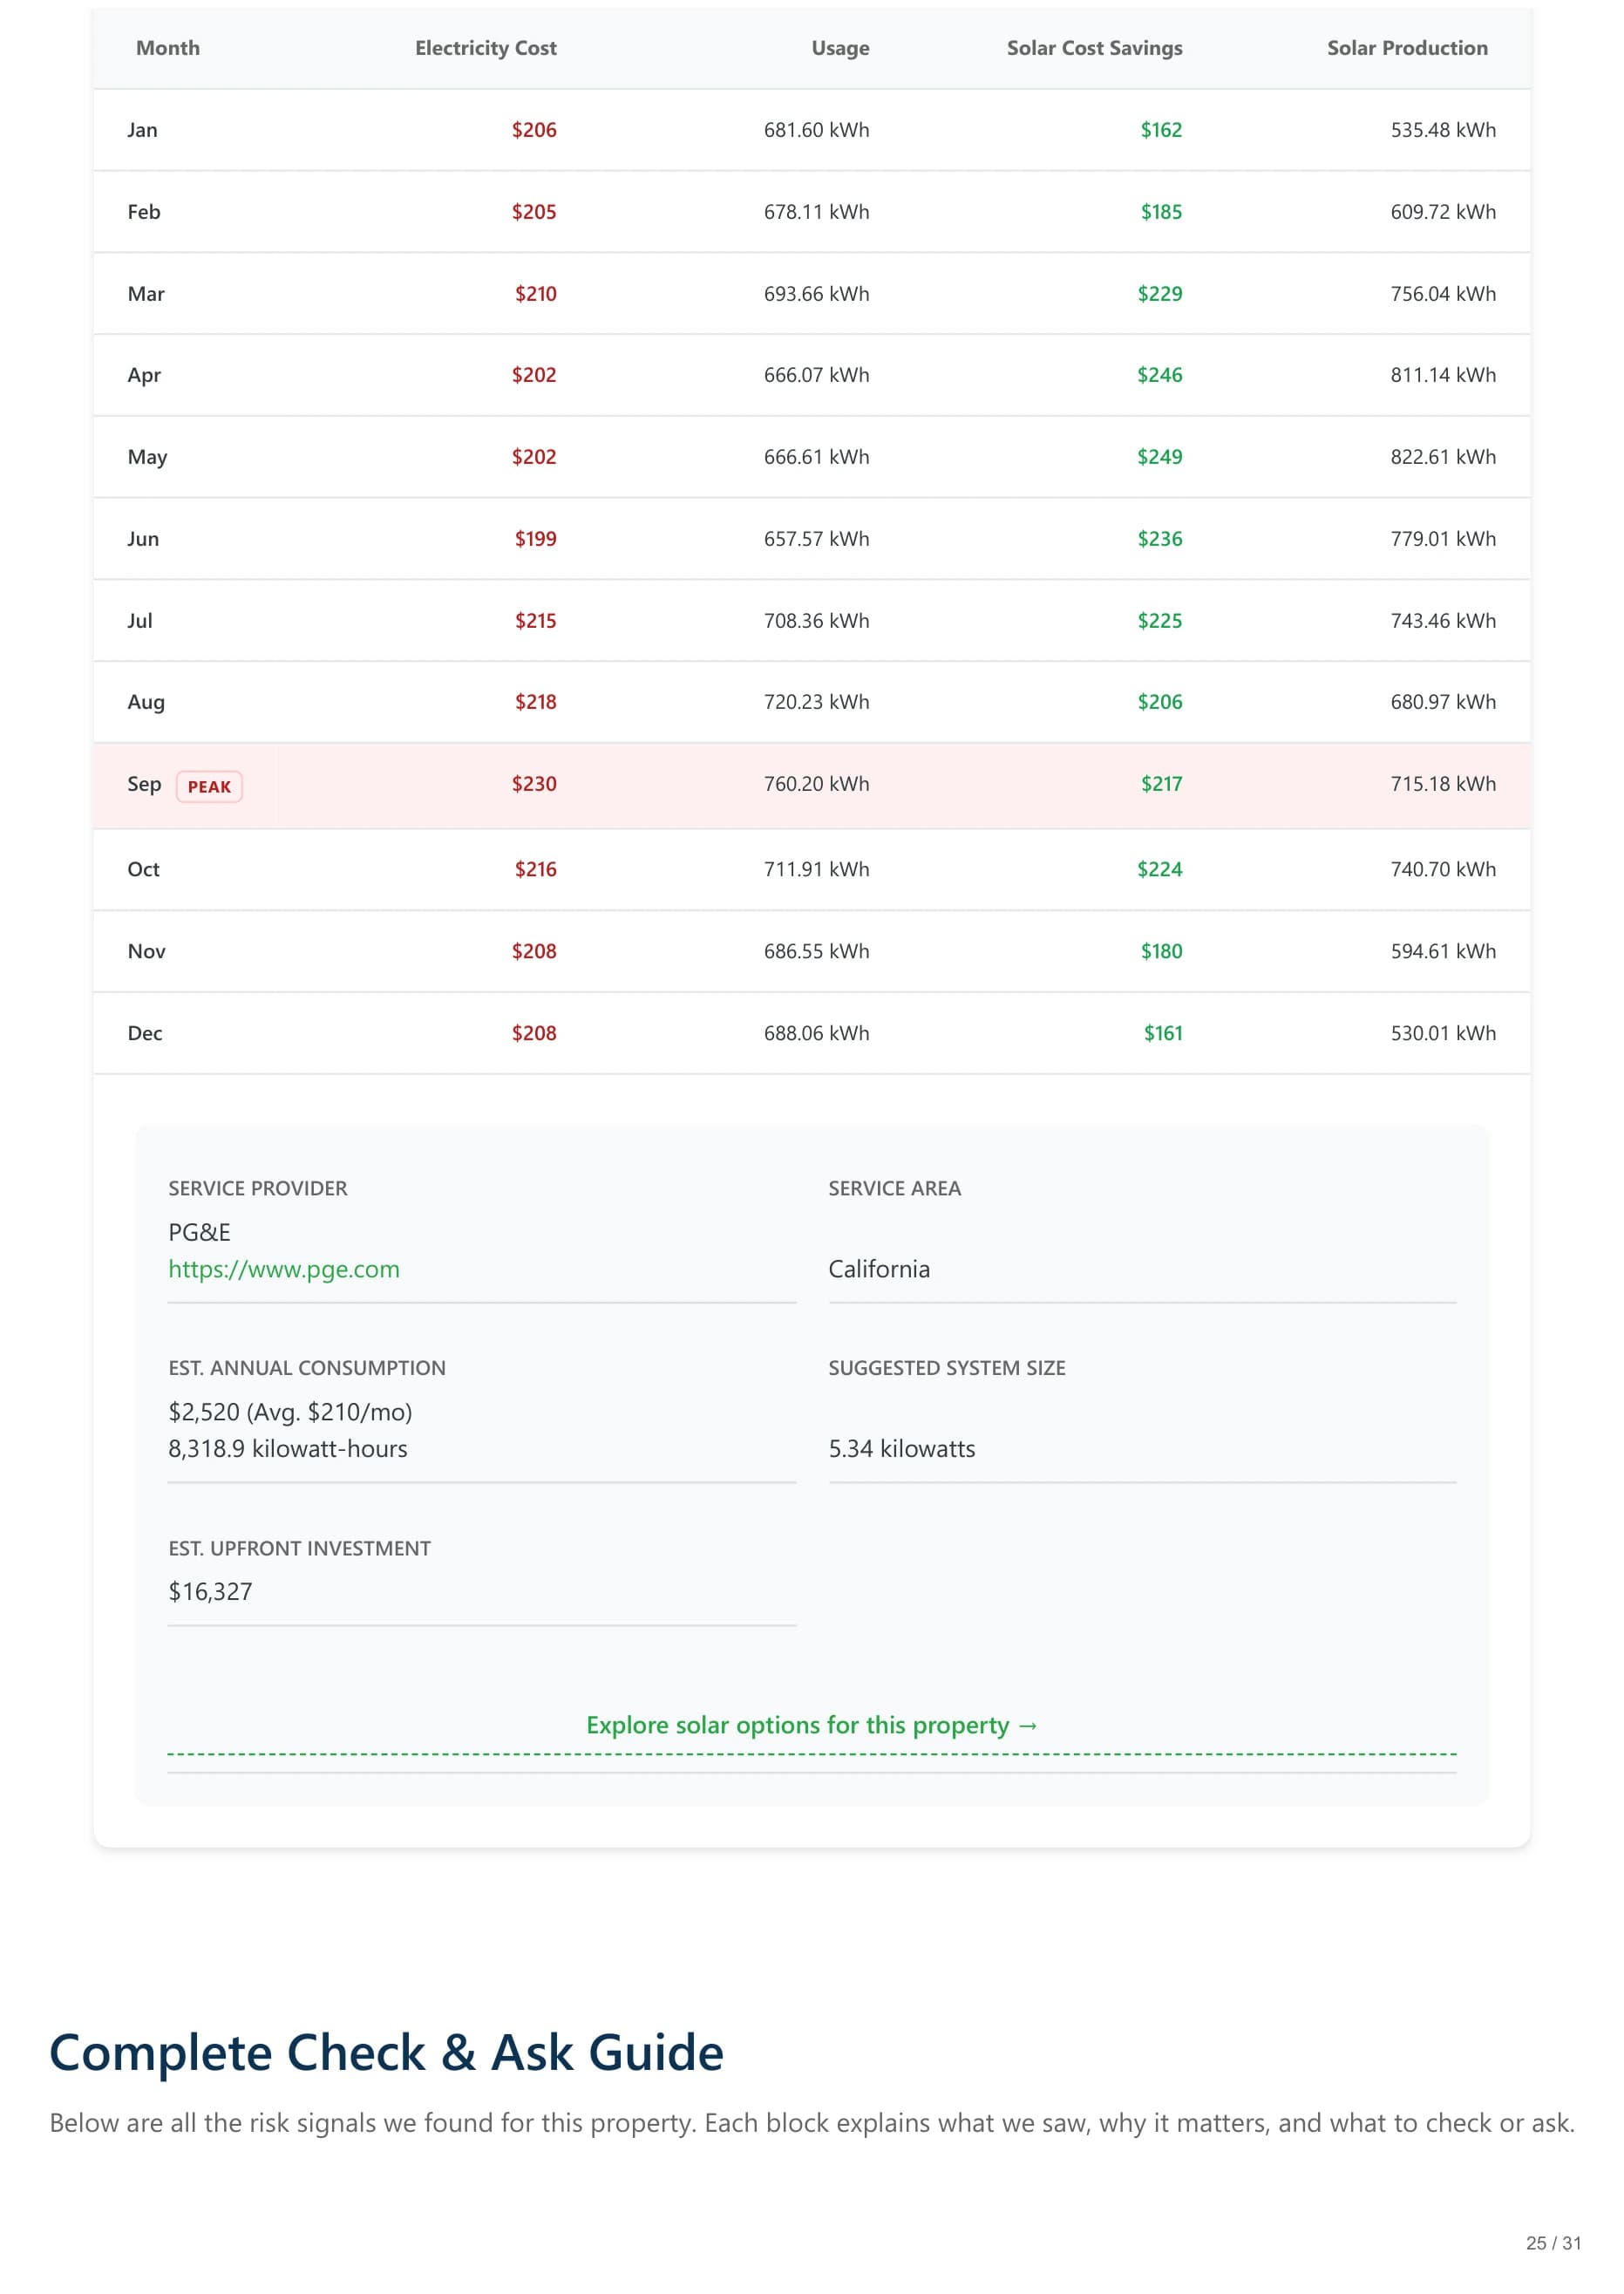This screenshot has height=2294, width=1624.
Task: Click the Jul month cell
Action: click(x=140, y=621)
